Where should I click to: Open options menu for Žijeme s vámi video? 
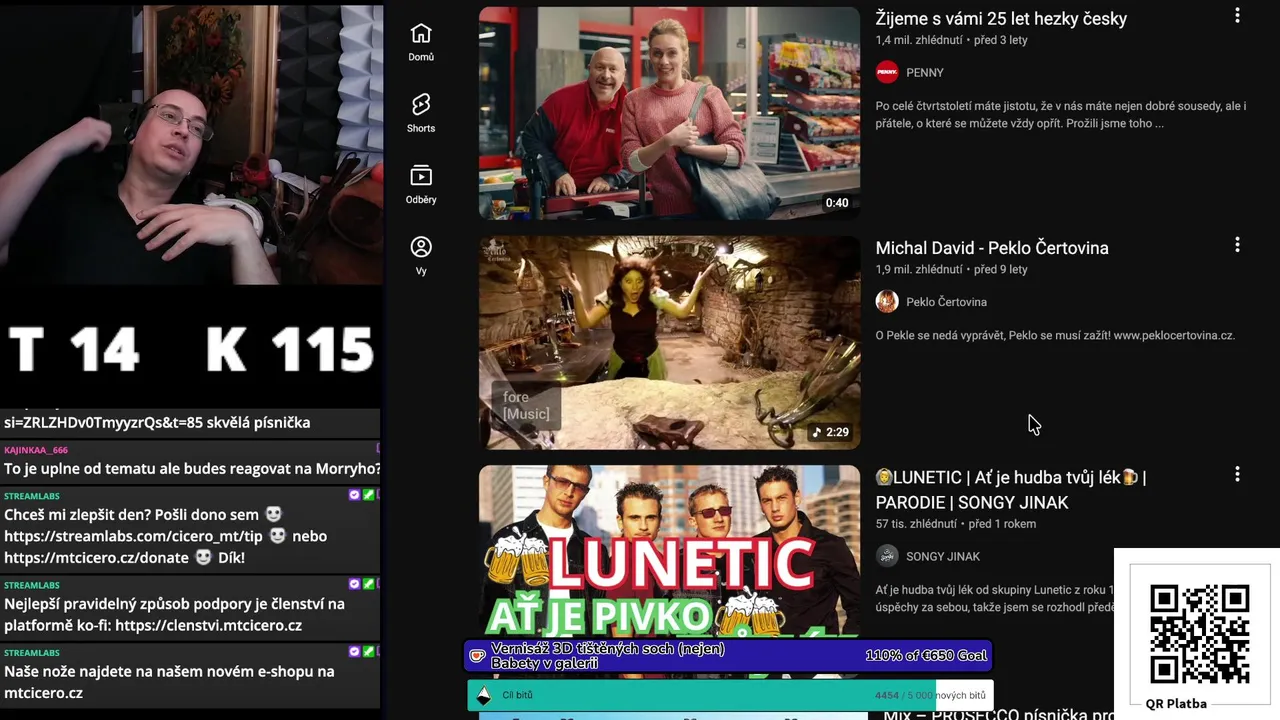(1237, 16)
